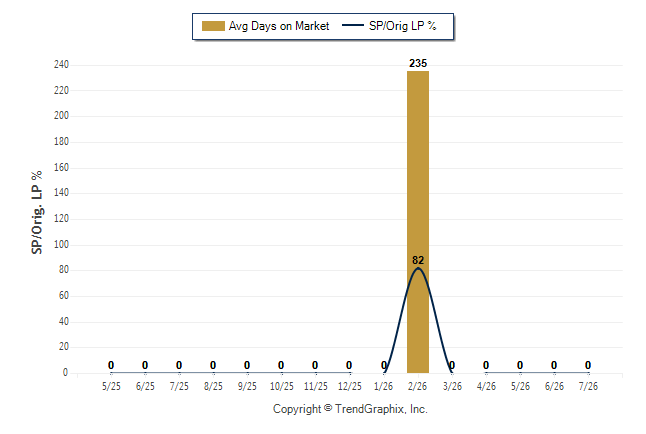Viewport: 646px width, 434px height.
Task: Click the 100 y-axis tick label
Action: (x=61, y=244)
